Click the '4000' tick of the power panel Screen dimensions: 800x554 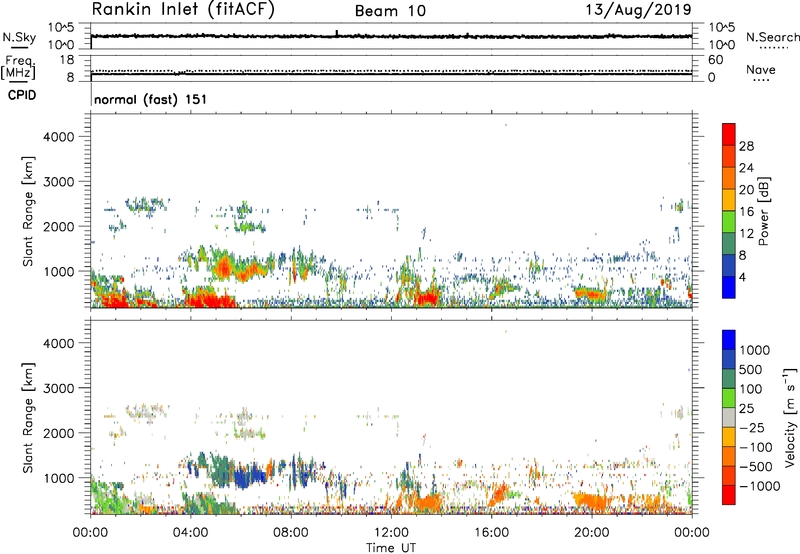pos(59,137)
